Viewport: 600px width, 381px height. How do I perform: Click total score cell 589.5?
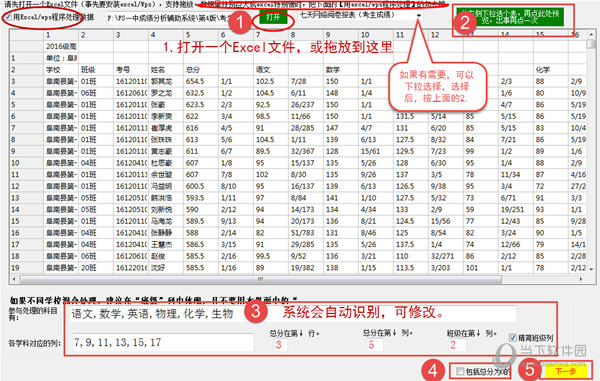[201, 221]
